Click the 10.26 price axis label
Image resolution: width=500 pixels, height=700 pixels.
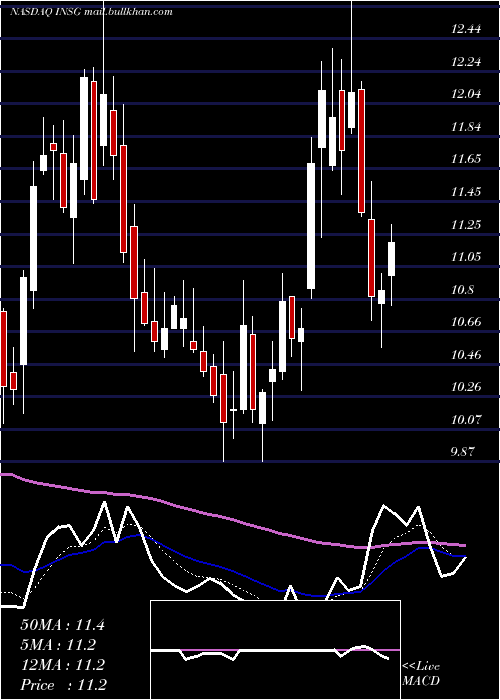point(466,387)
